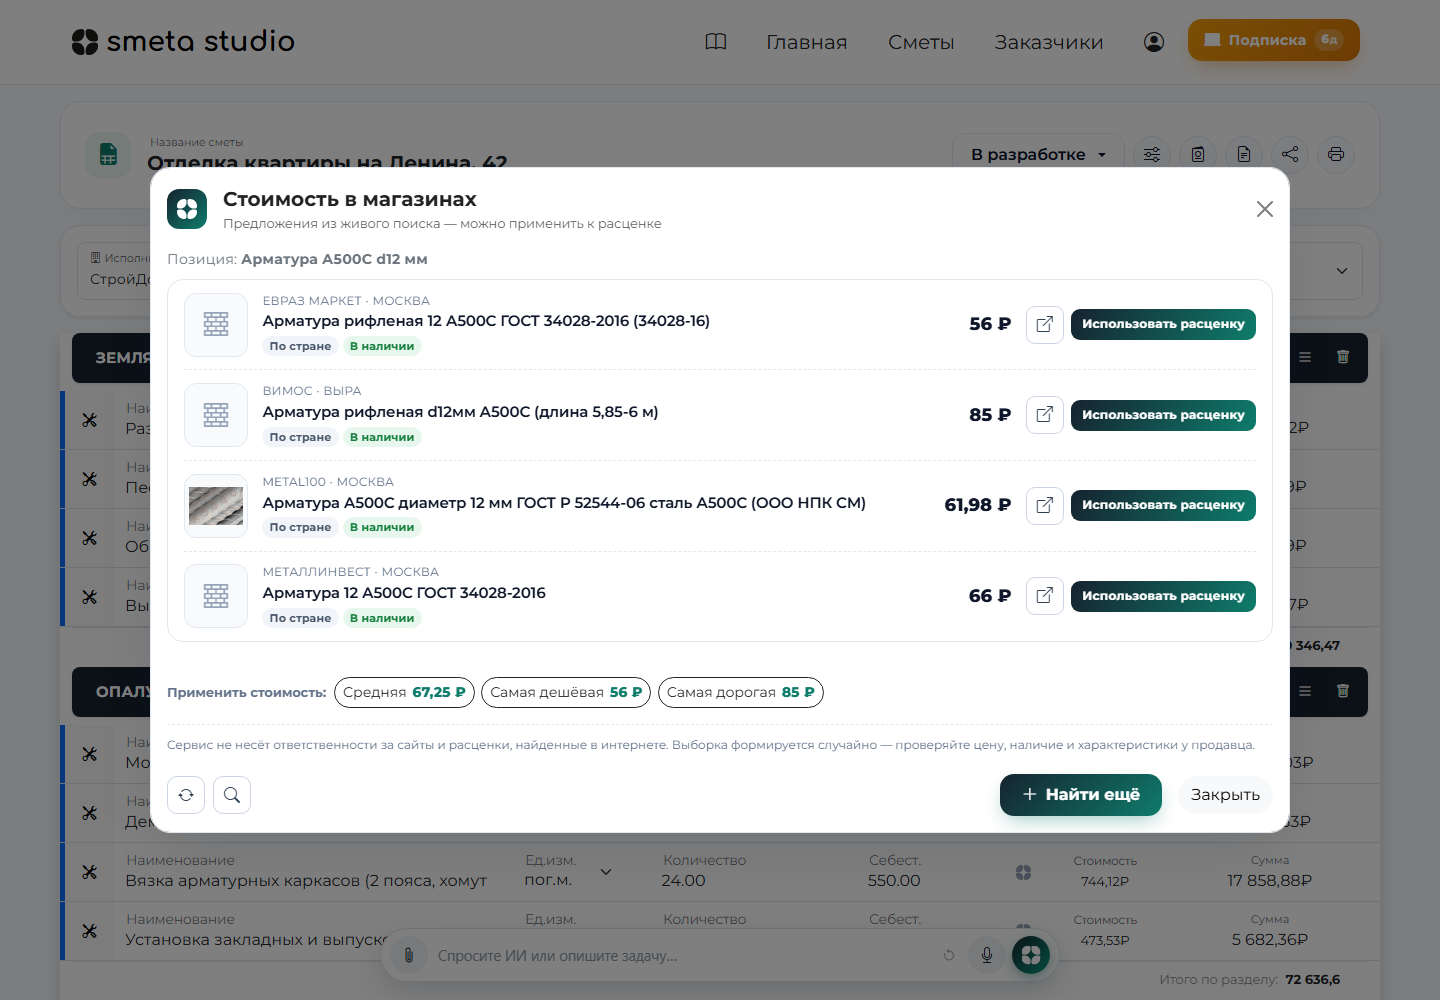This screenshot has height=1000, width=1440.
Task: Click the Закрыть button
Action: [x=1225, y=795]
